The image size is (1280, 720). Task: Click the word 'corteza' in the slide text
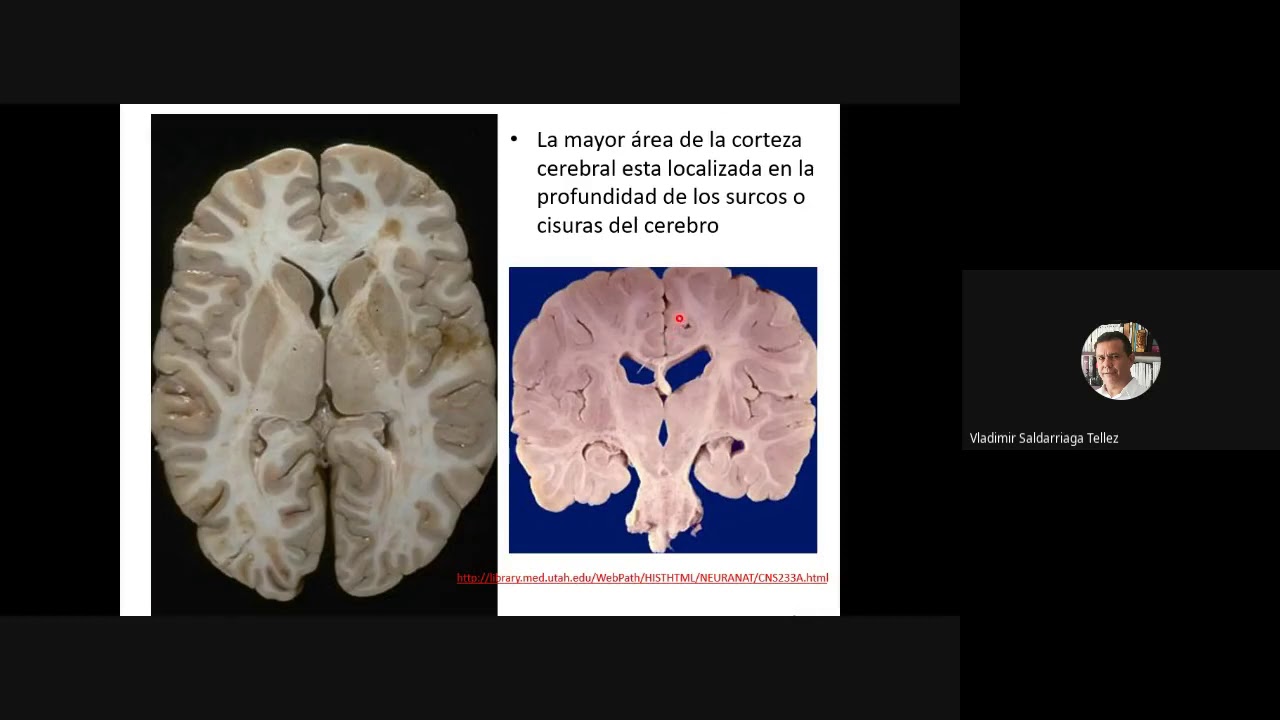point(766,140)
